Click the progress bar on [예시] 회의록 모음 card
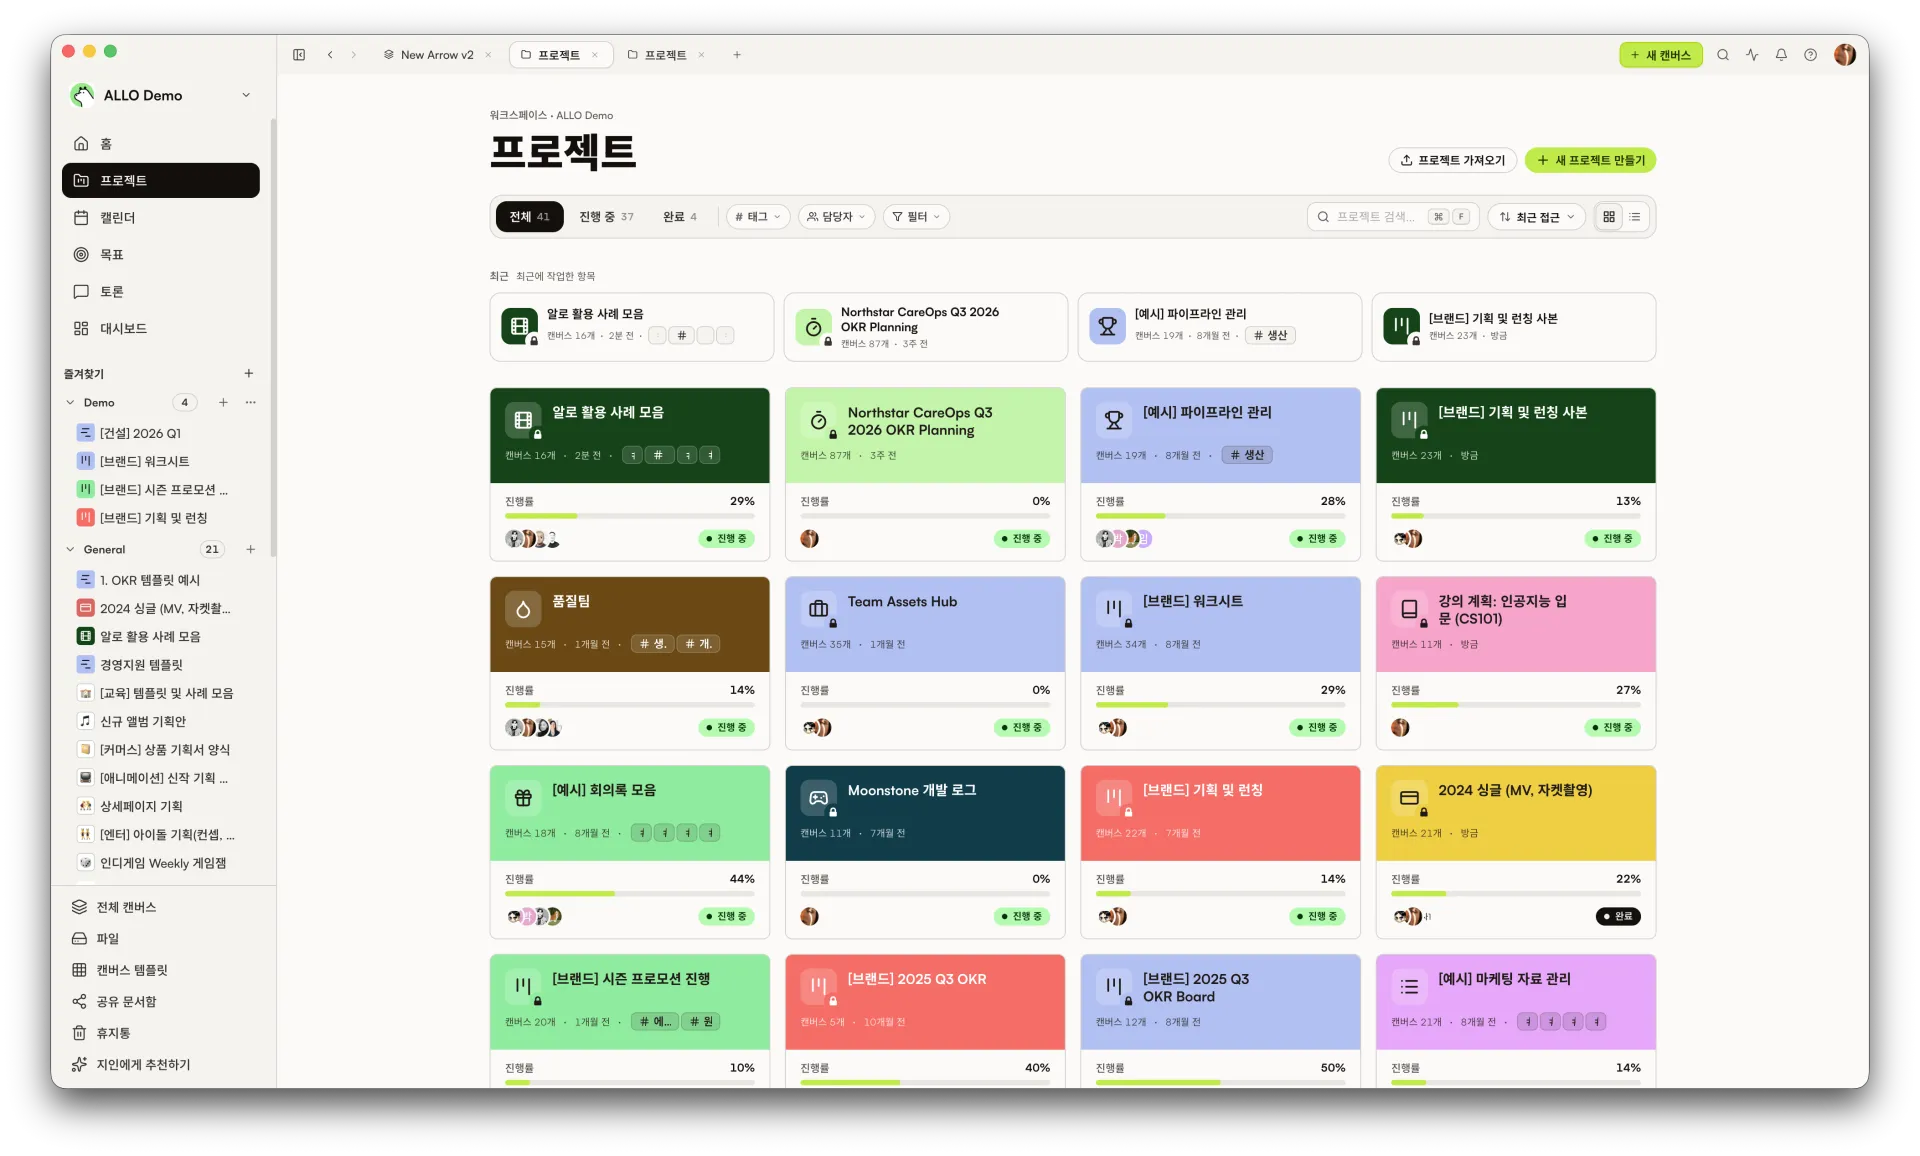This screenshot has width=1920, height=1156. (x=630, y=894)
